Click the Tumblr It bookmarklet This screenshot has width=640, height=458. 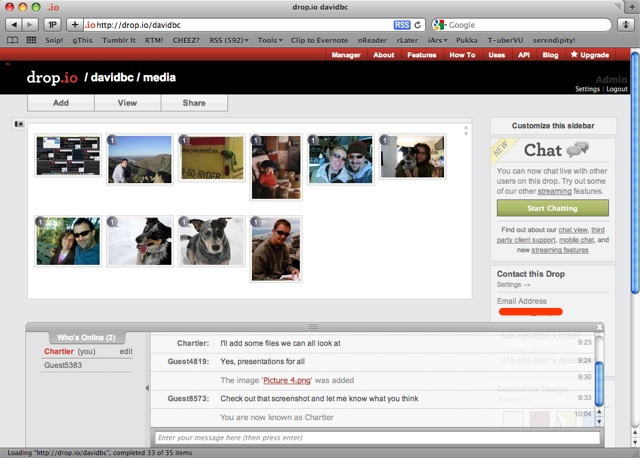tap(118, 40)
